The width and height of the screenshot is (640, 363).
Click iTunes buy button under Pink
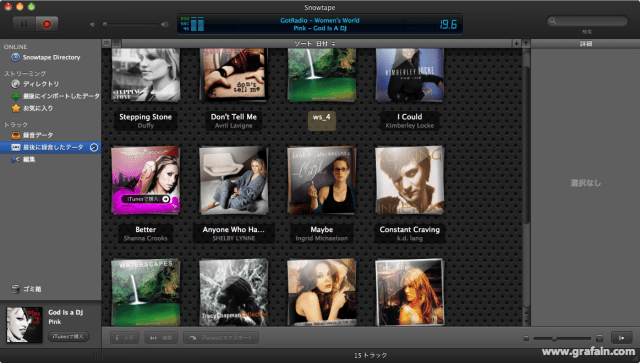click(x=68, y=336)
